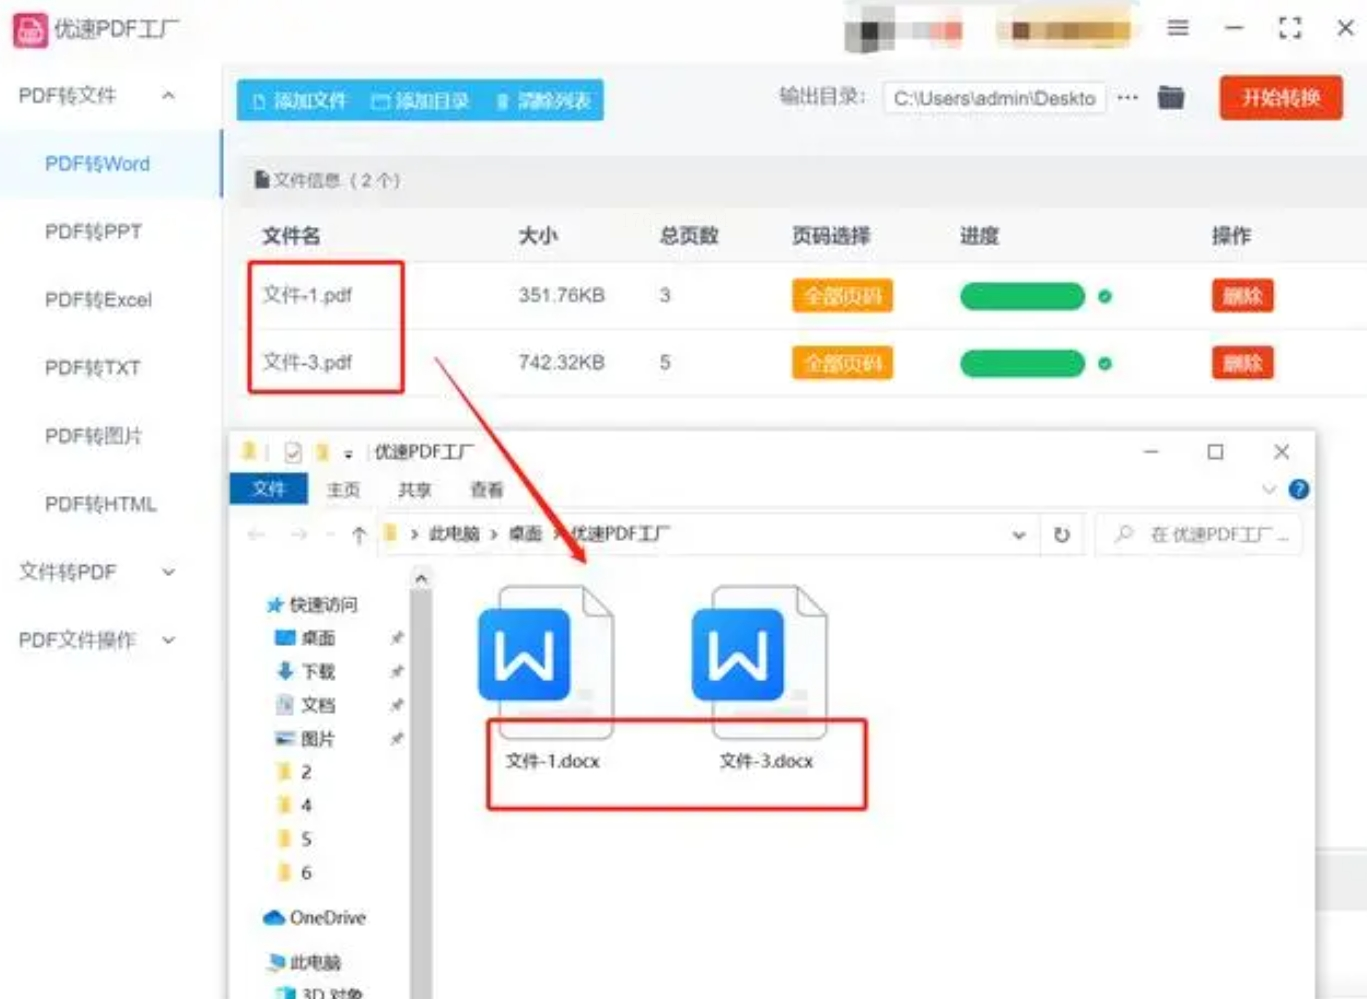Select 此电脑 in the navigation pane
1367x999 pixels.
tap(315, 962)
